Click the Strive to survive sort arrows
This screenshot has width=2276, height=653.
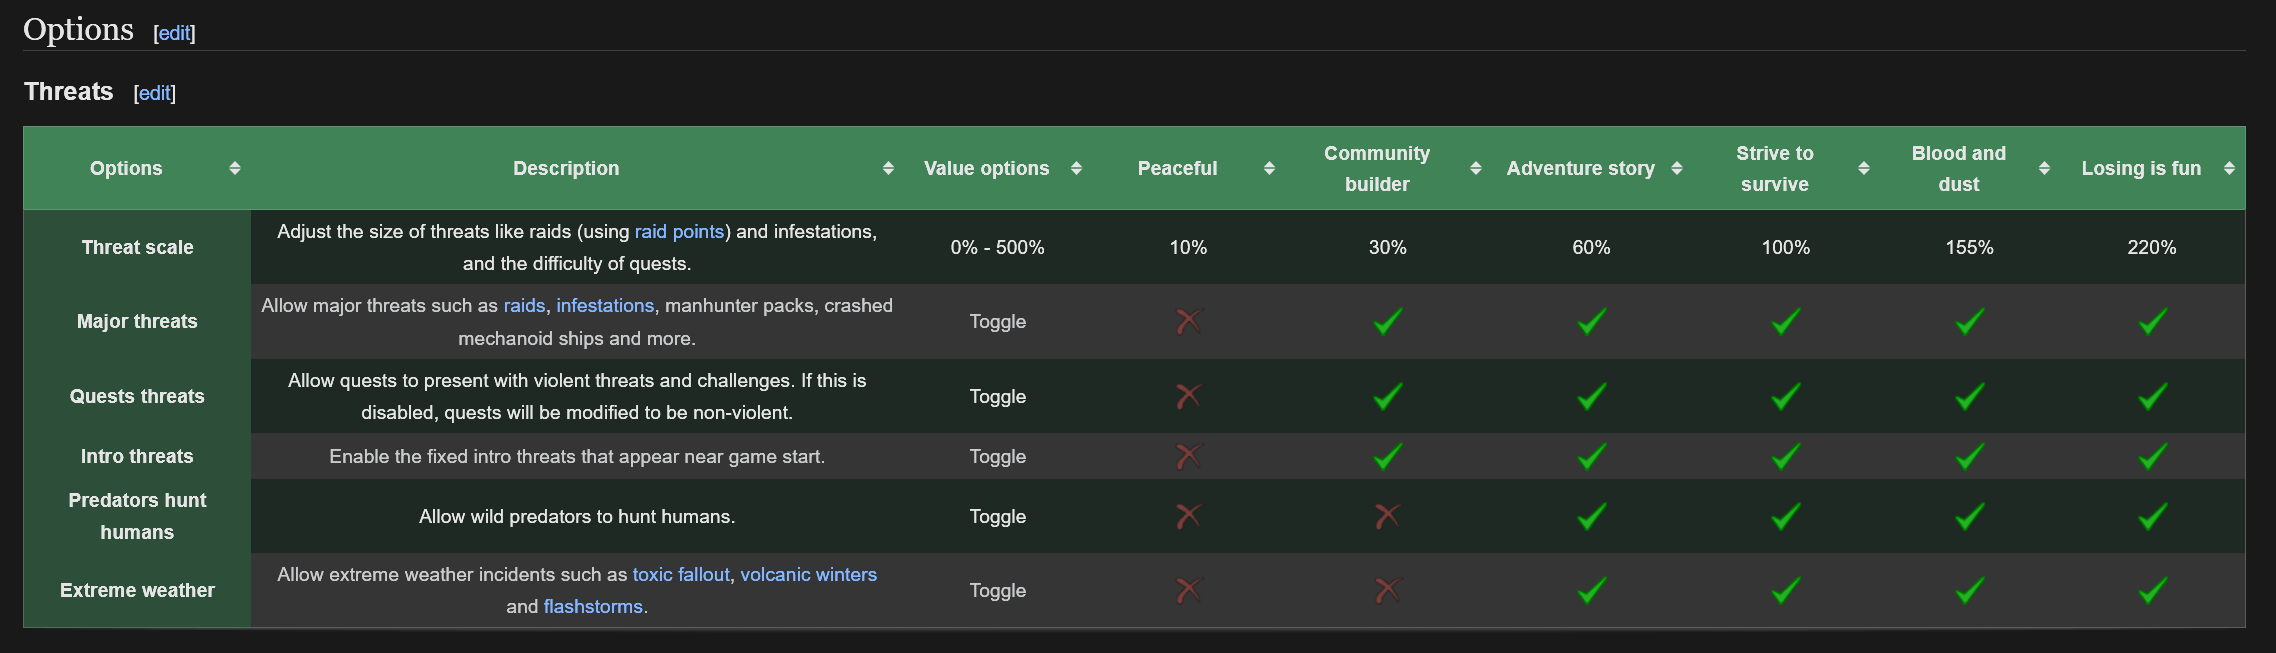tap(1863, 168)
